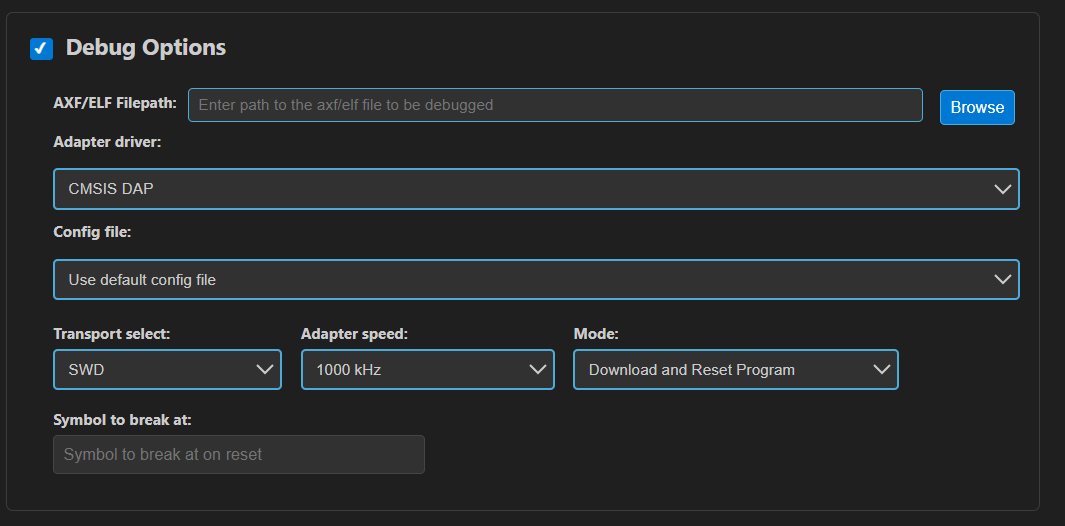This screenshot has width=1065, height=526.
Task: Click the 'Transport select:' label
Action: click(112, 334)
